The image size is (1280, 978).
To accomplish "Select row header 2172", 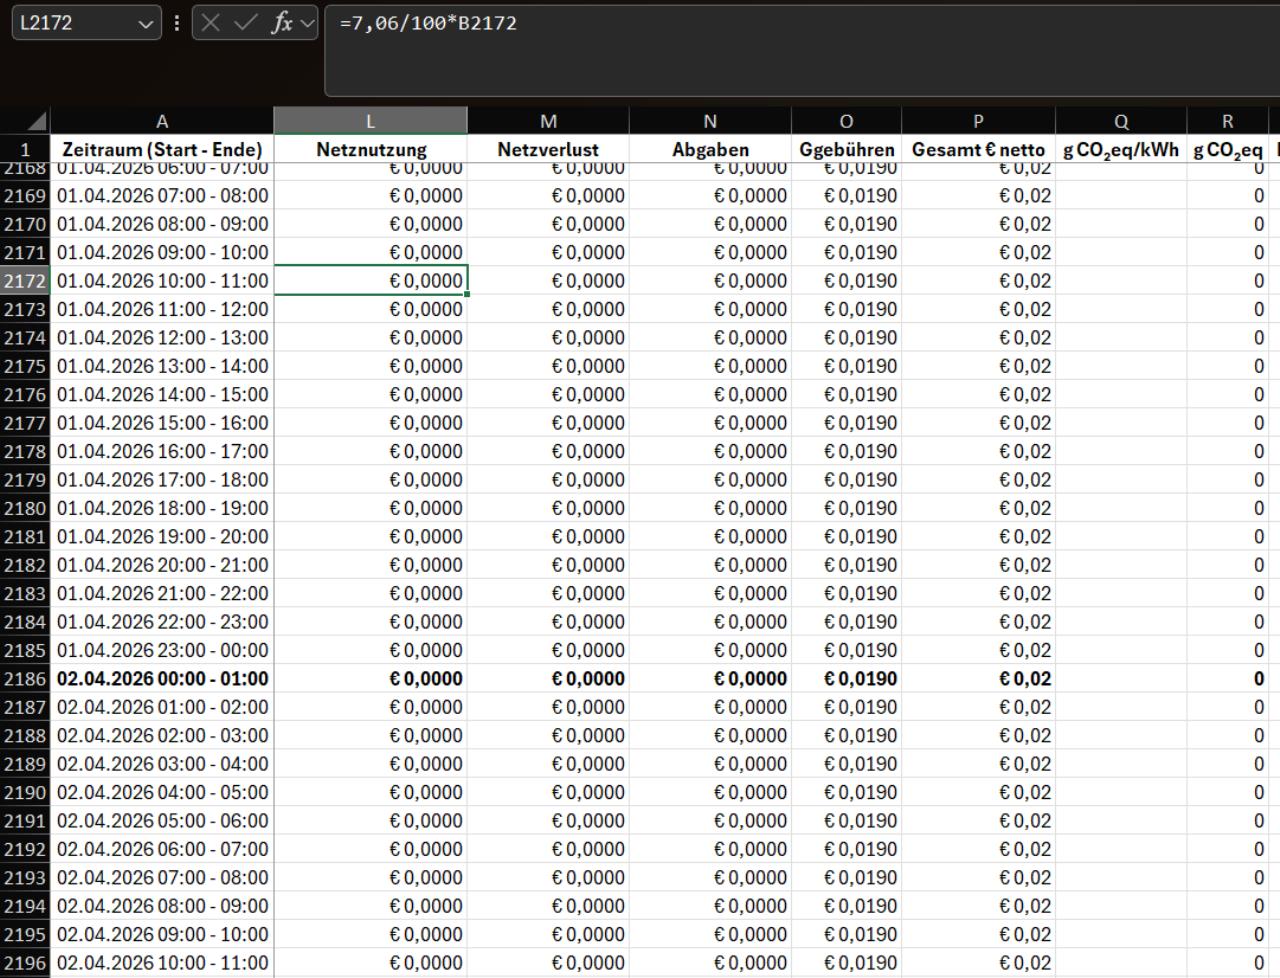I will click(x=25, y=281).
